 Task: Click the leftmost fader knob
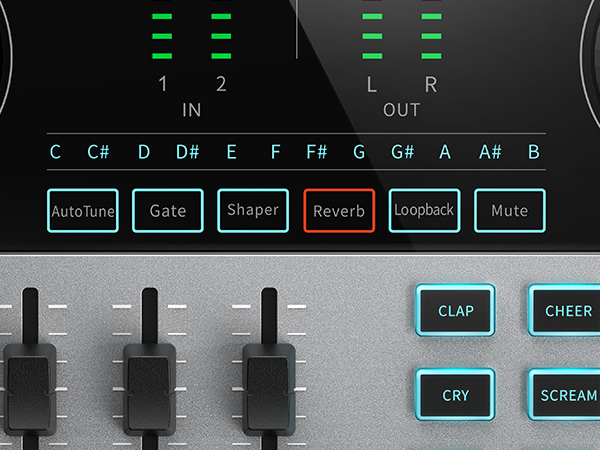tap(30, 385)
